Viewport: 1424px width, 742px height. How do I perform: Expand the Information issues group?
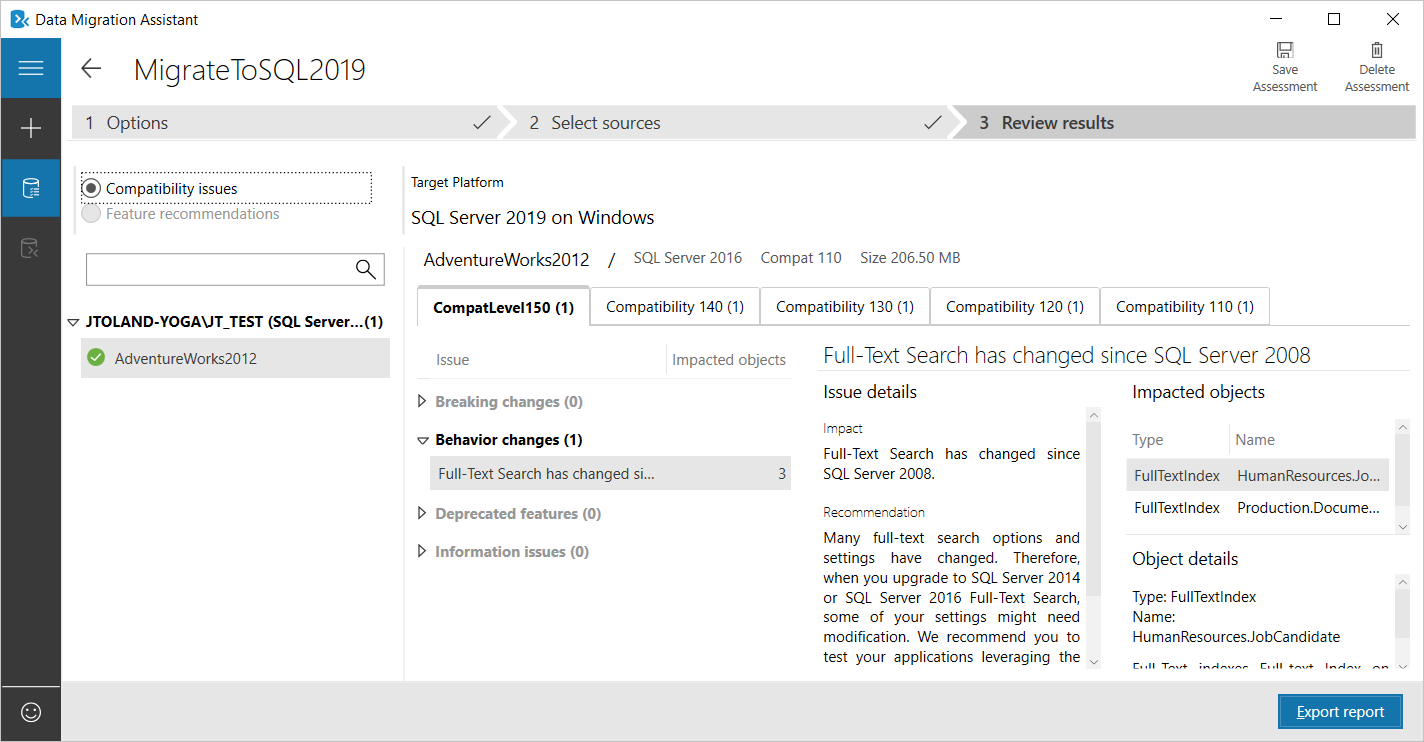pyautogui.click(x=422, y=552)
